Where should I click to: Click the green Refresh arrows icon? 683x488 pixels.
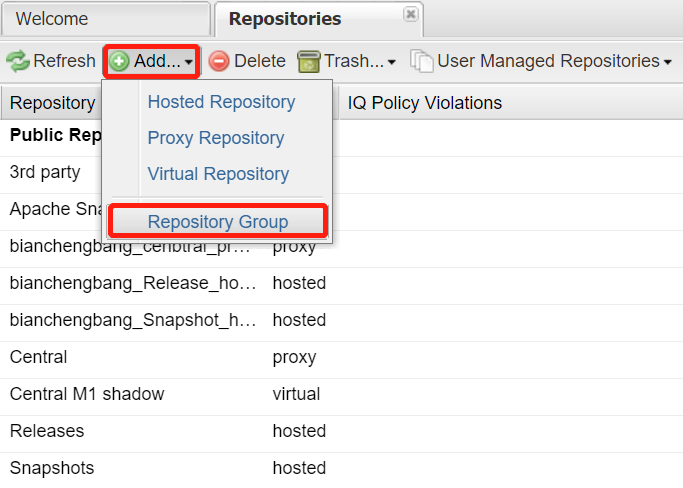(18, 62)
